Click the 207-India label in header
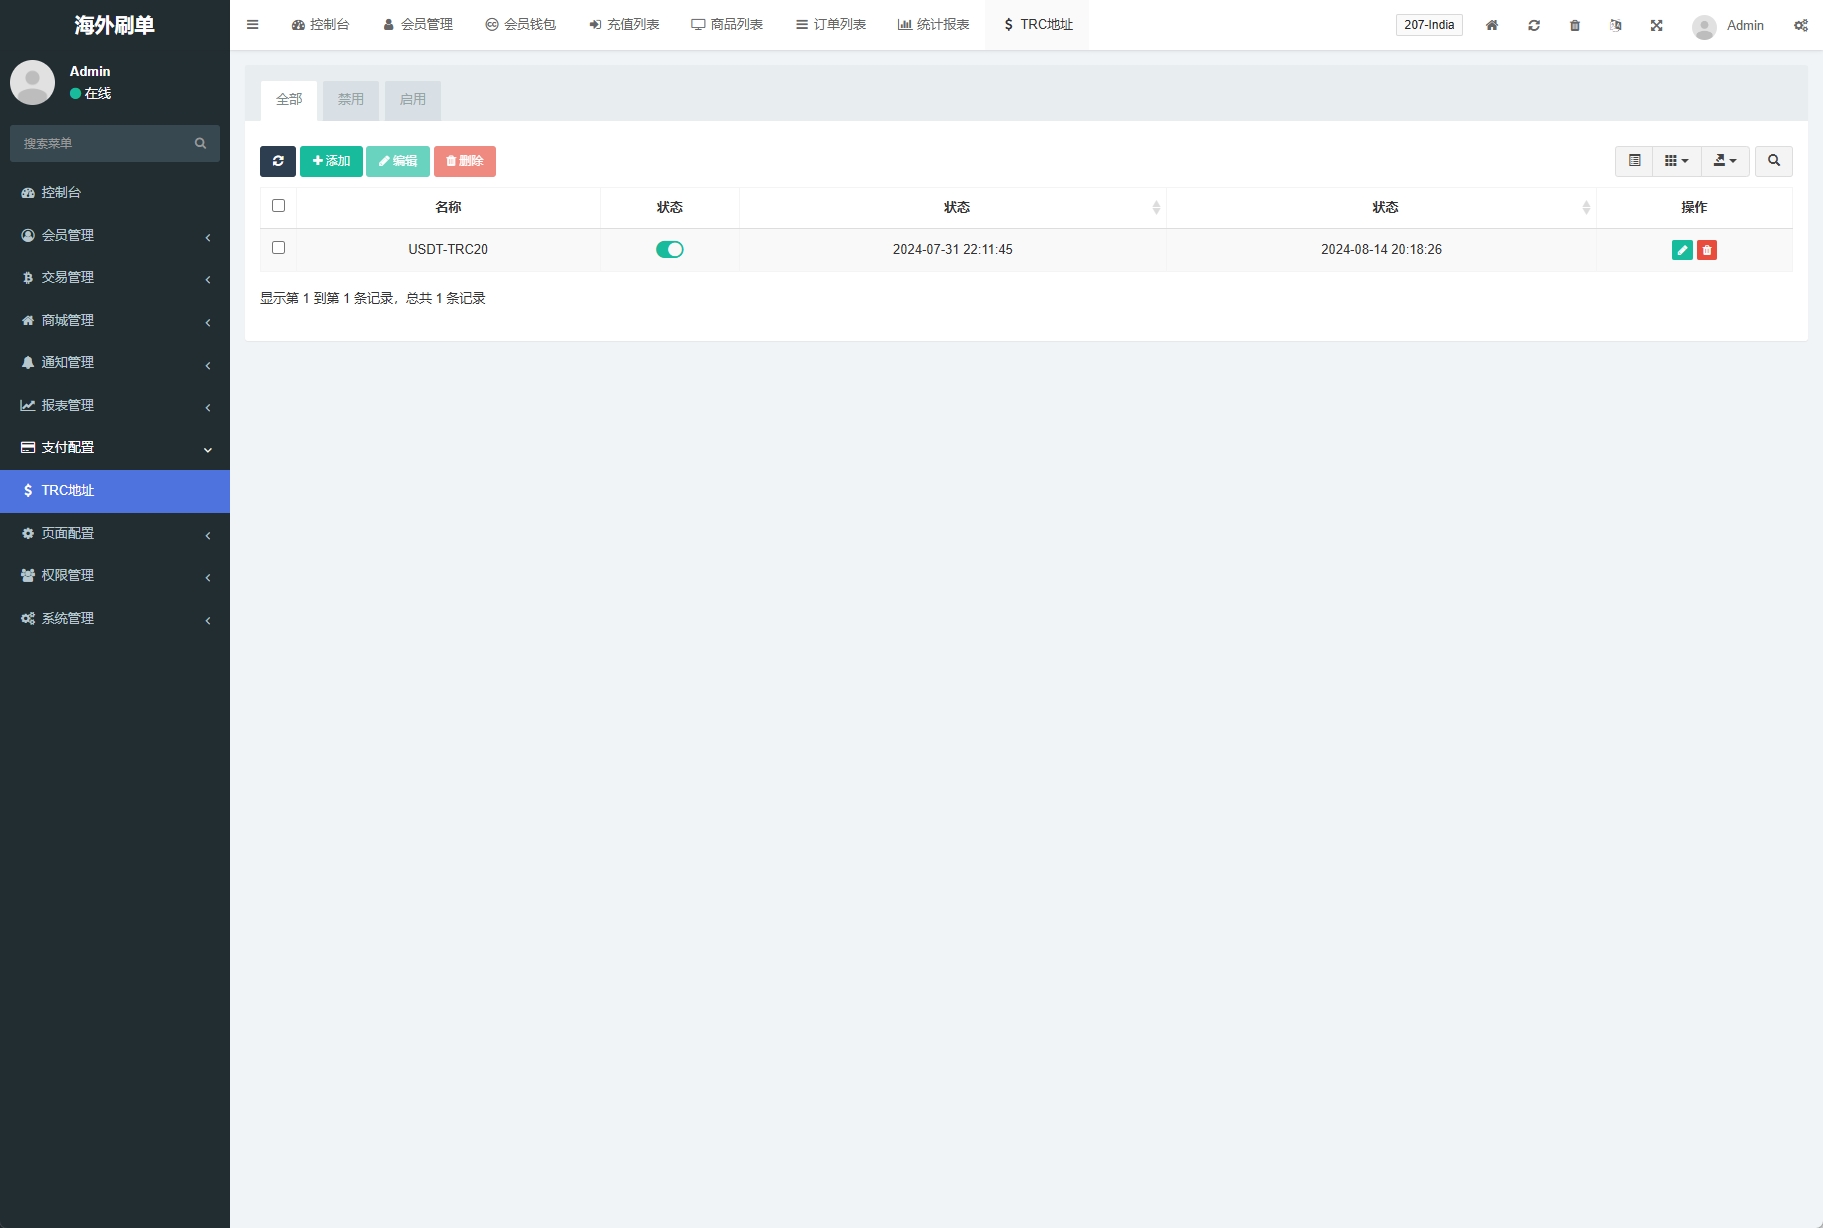 (1428, 25)
